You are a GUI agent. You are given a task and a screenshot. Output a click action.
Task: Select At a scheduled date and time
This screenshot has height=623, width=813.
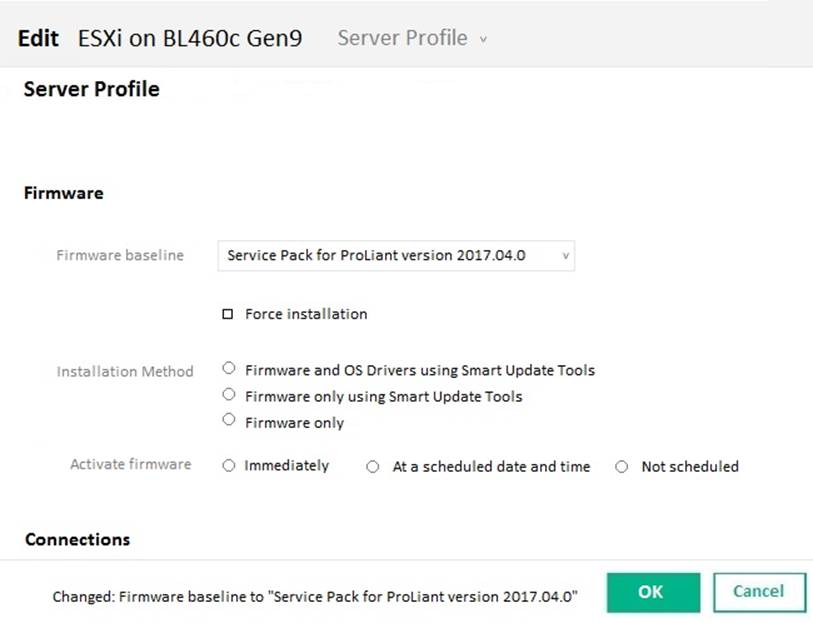click(373, 467)
